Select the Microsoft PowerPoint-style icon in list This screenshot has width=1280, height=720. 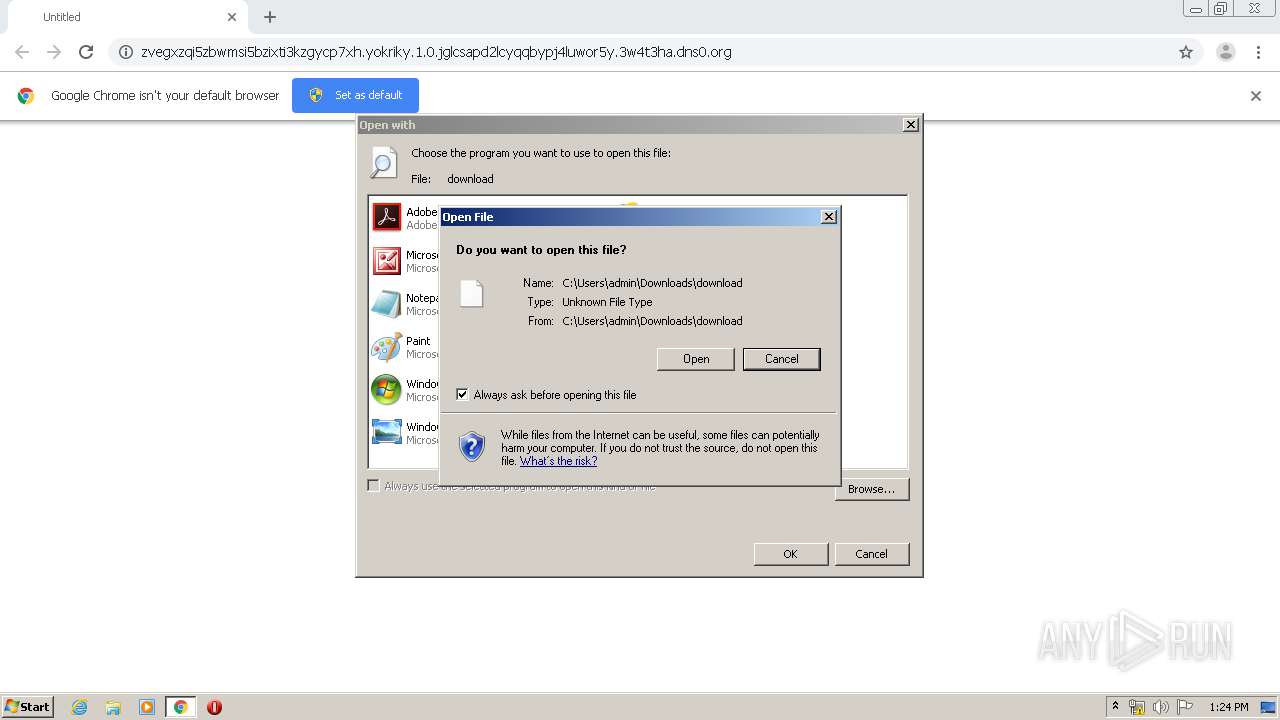pyautogui.click(x=386, y=260)
